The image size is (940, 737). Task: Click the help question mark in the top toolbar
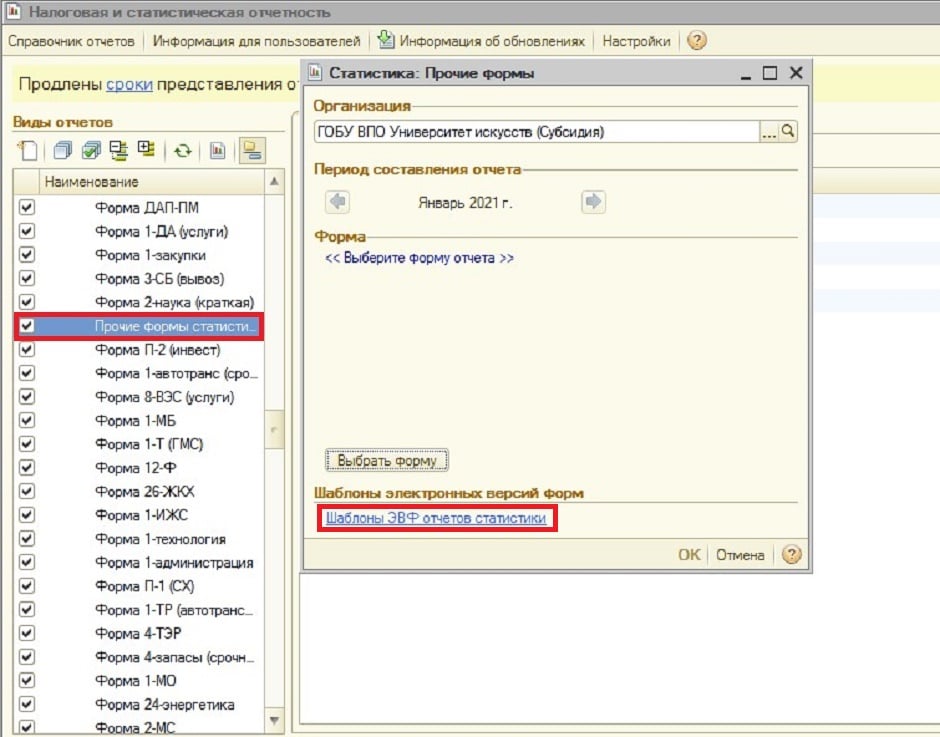click(x=697, y=41)
